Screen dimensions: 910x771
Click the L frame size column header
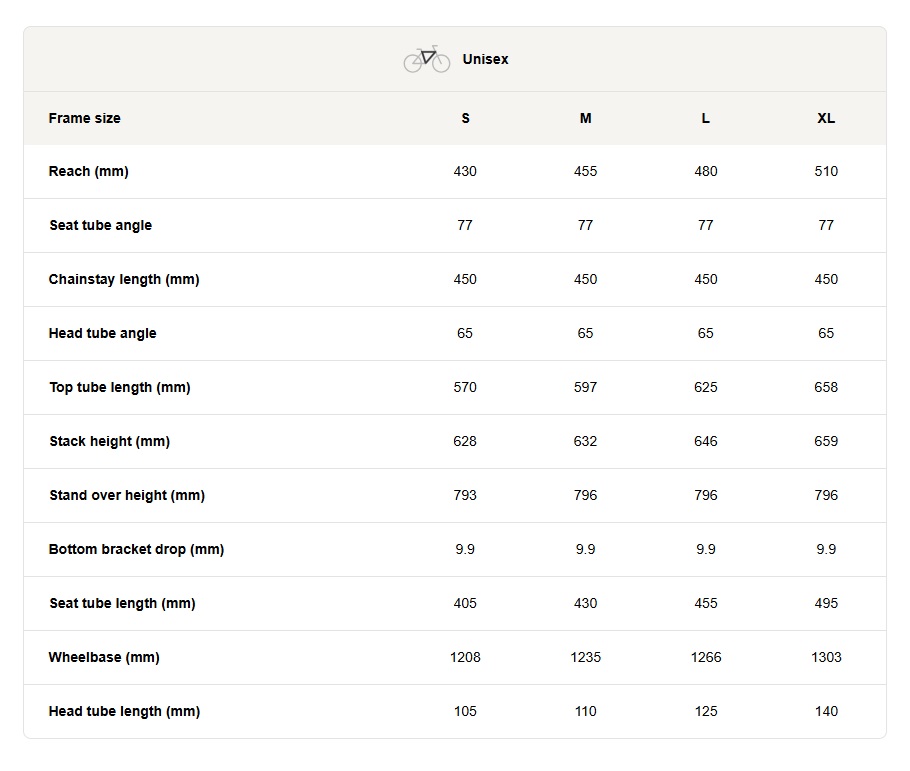click(706, 118)
